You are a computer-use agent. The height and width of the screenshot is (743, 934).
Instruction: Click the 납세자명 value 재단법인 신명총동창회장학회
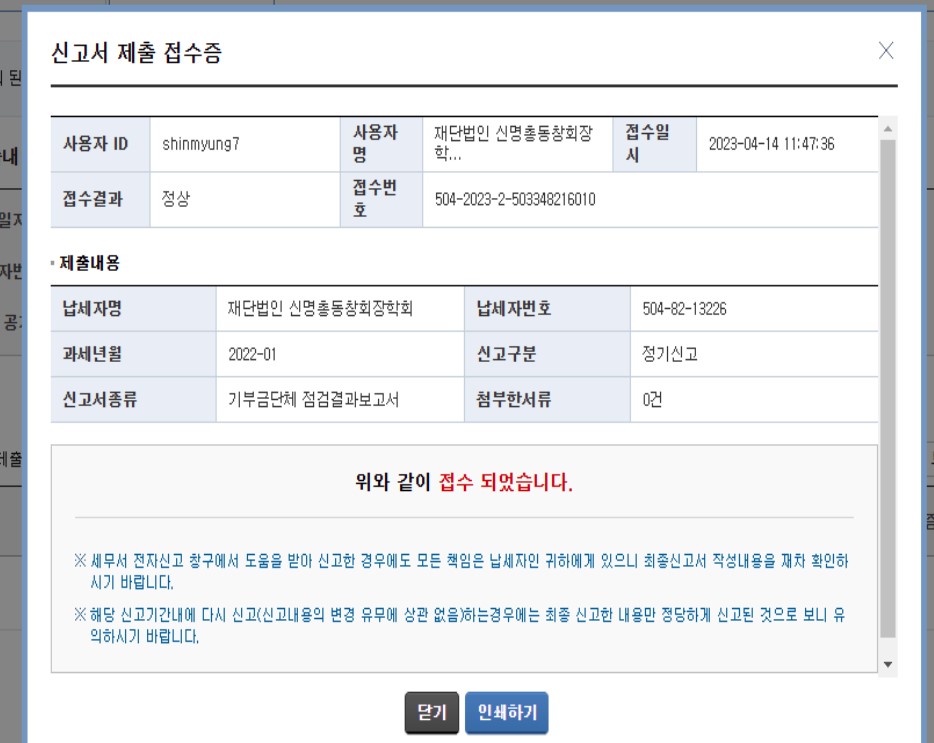(x=320, y=309)
